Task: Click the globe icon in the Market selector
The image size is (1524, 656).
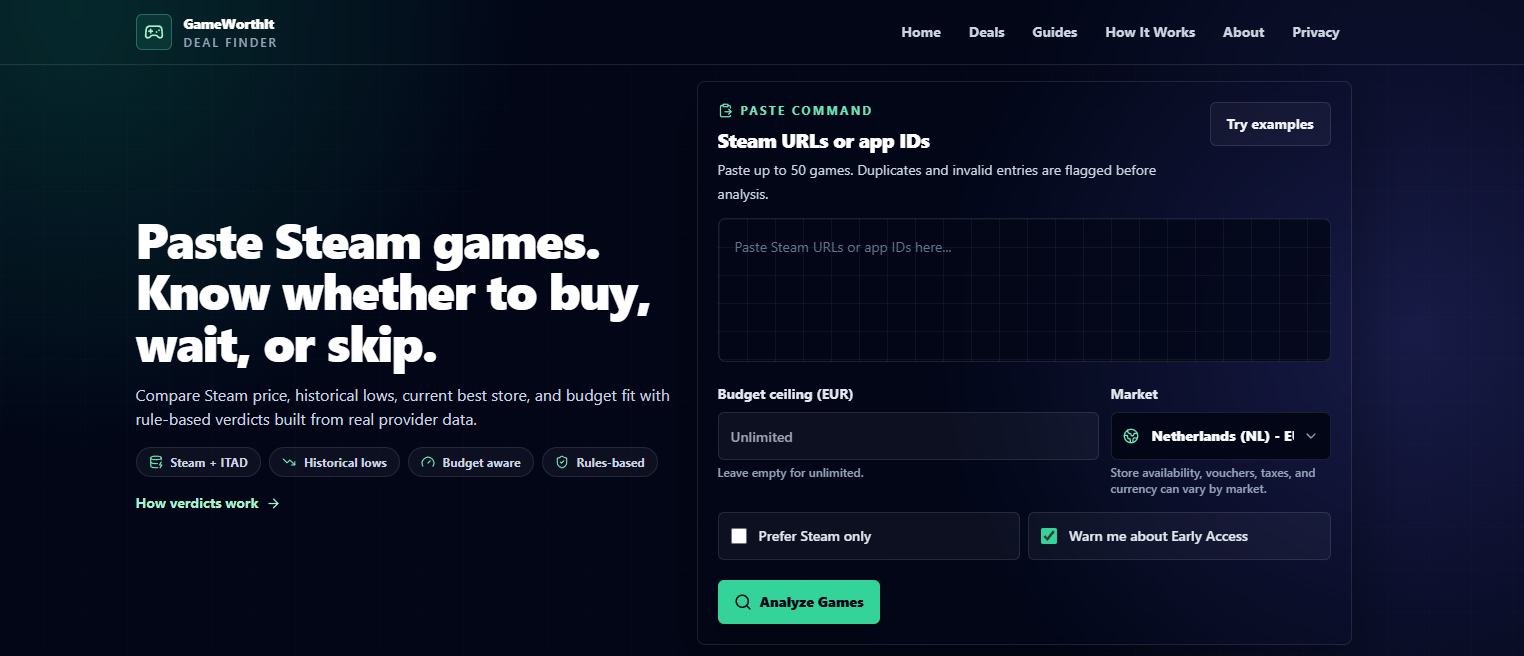Action: 1131,436
